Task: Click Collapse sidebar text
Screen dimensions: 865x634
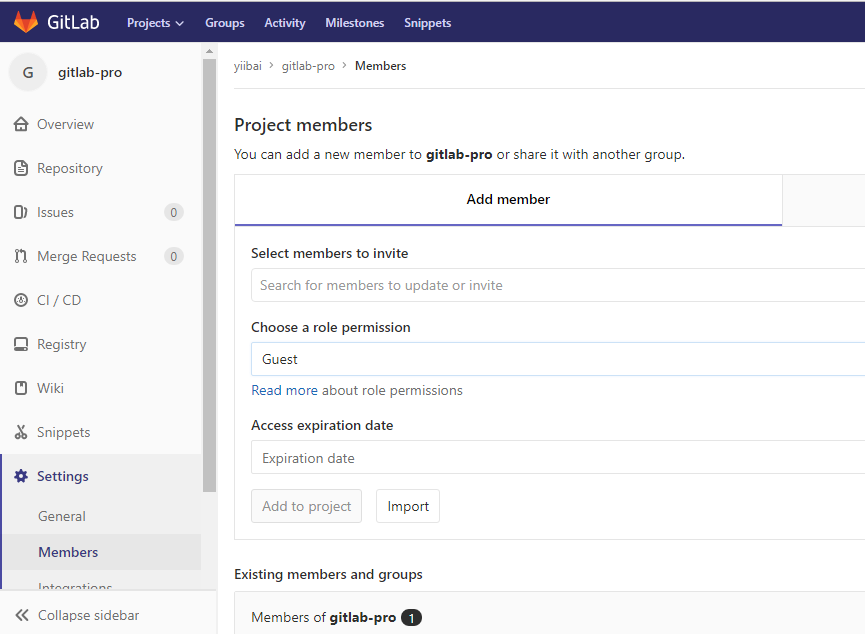Action: point(88,615)
